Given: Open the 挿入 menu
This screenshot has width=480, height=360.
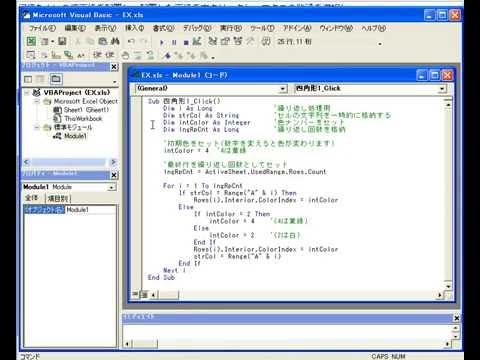Looking at the screenshot, I should point(135,28).
